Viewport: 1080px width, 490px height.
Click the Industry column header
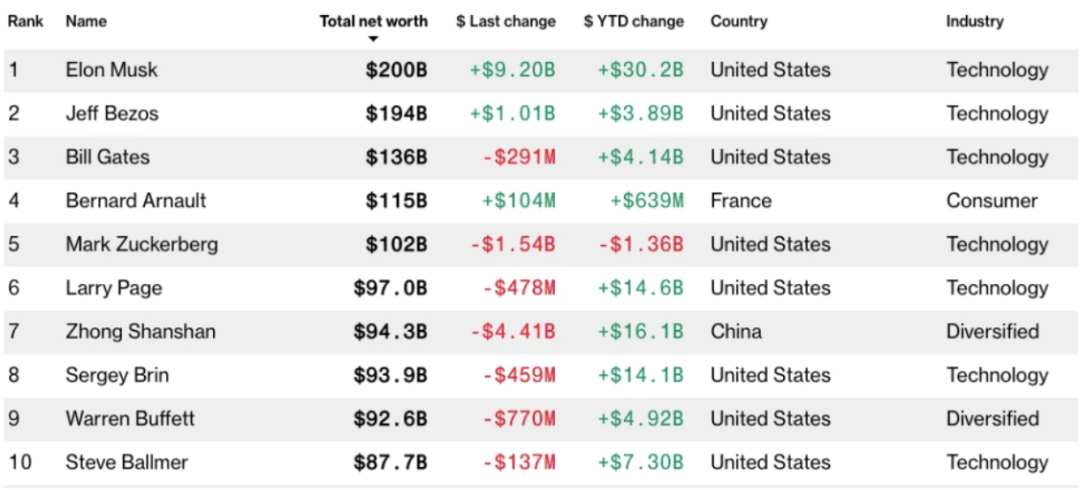click(975, 21)
